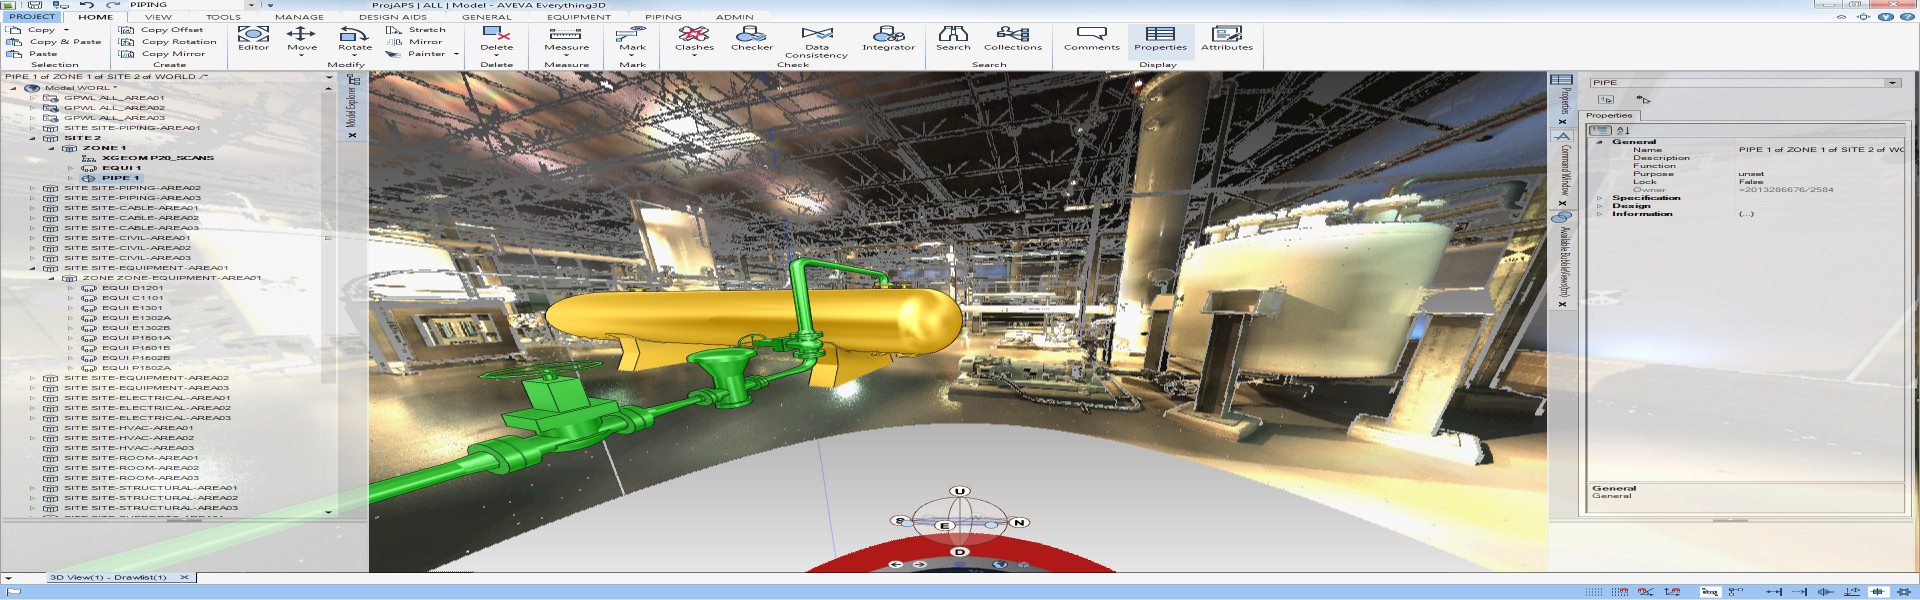Open the Attributes display

[x=1227, y=38]
